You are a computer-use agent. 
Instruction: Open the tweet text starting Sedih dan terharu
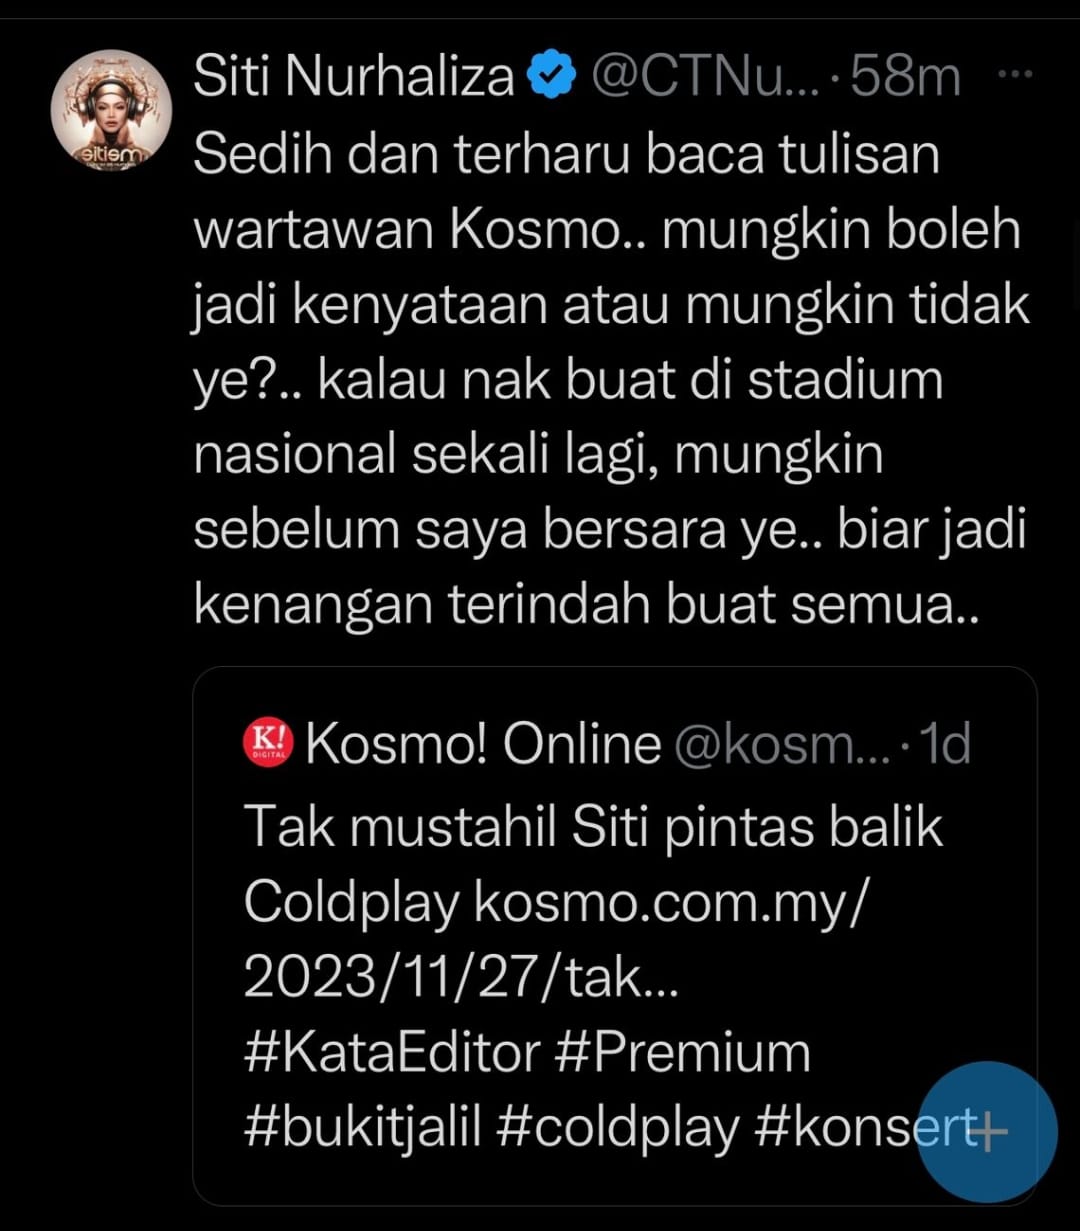click(611, 380)
